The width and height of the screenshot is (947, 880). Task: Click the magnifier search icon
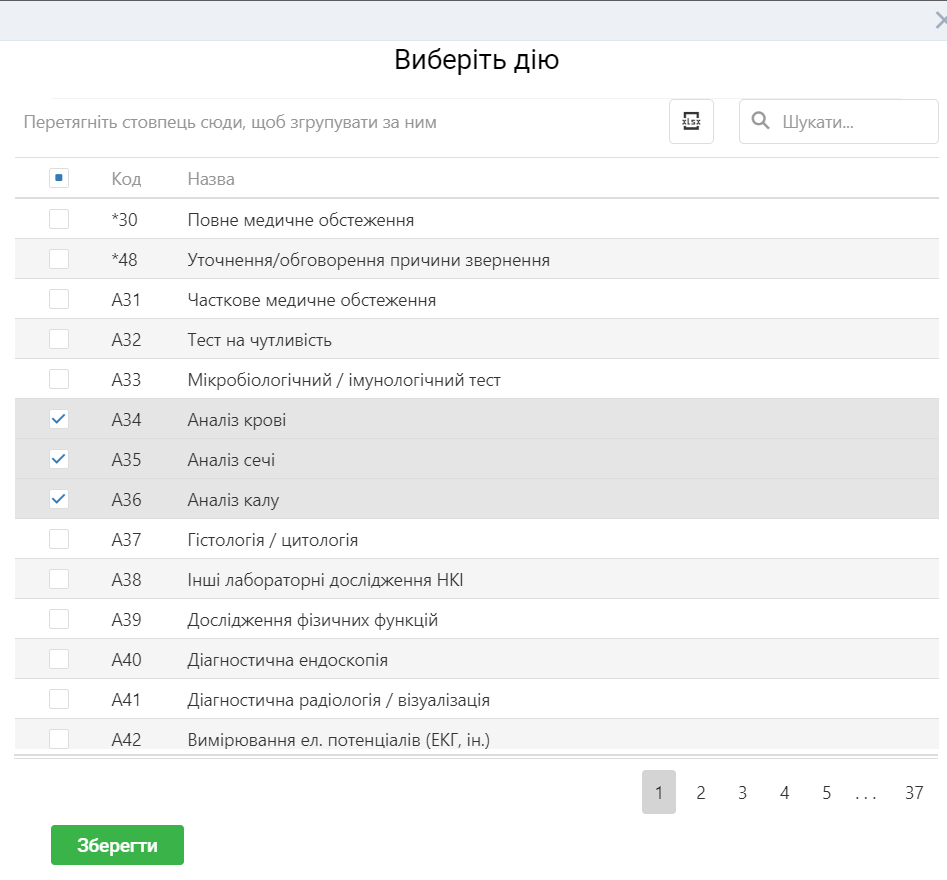click(x=760, y=121)
